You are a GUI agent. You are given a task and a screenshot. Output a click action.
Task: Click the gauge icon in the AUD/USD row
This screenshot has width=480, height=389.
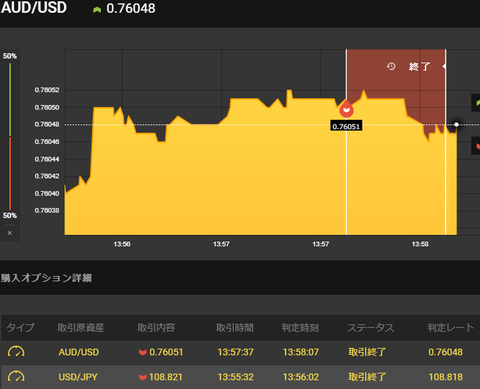pyautogui.click(x=16, y=352)
